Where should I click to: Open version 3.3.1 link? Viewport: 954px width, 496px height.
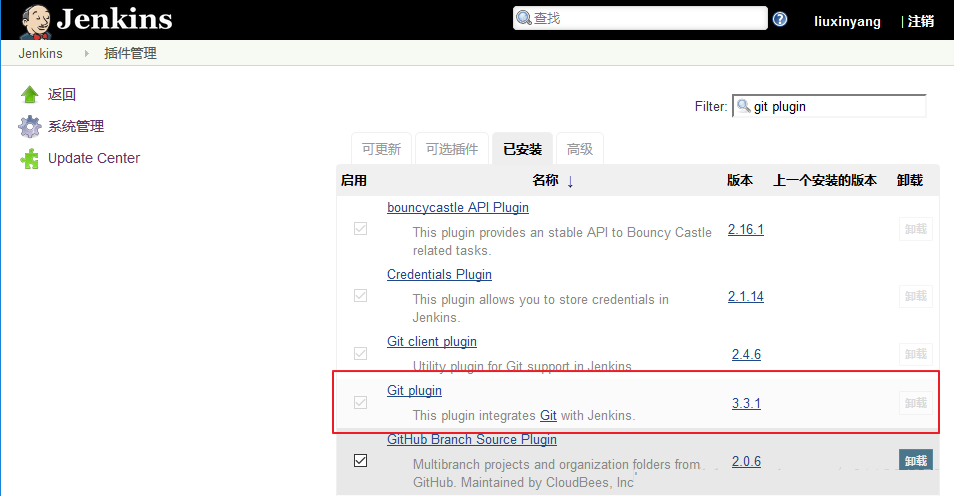click(747, 403)
